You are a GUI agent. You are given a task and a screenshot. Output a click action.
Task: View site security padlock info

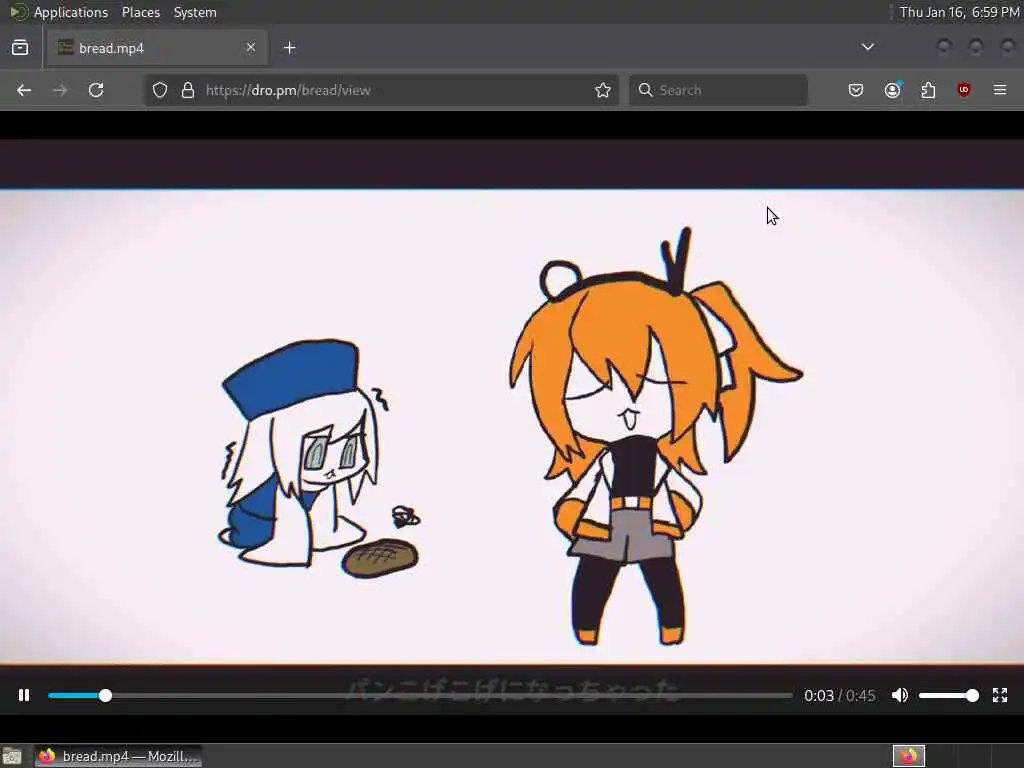188,90
